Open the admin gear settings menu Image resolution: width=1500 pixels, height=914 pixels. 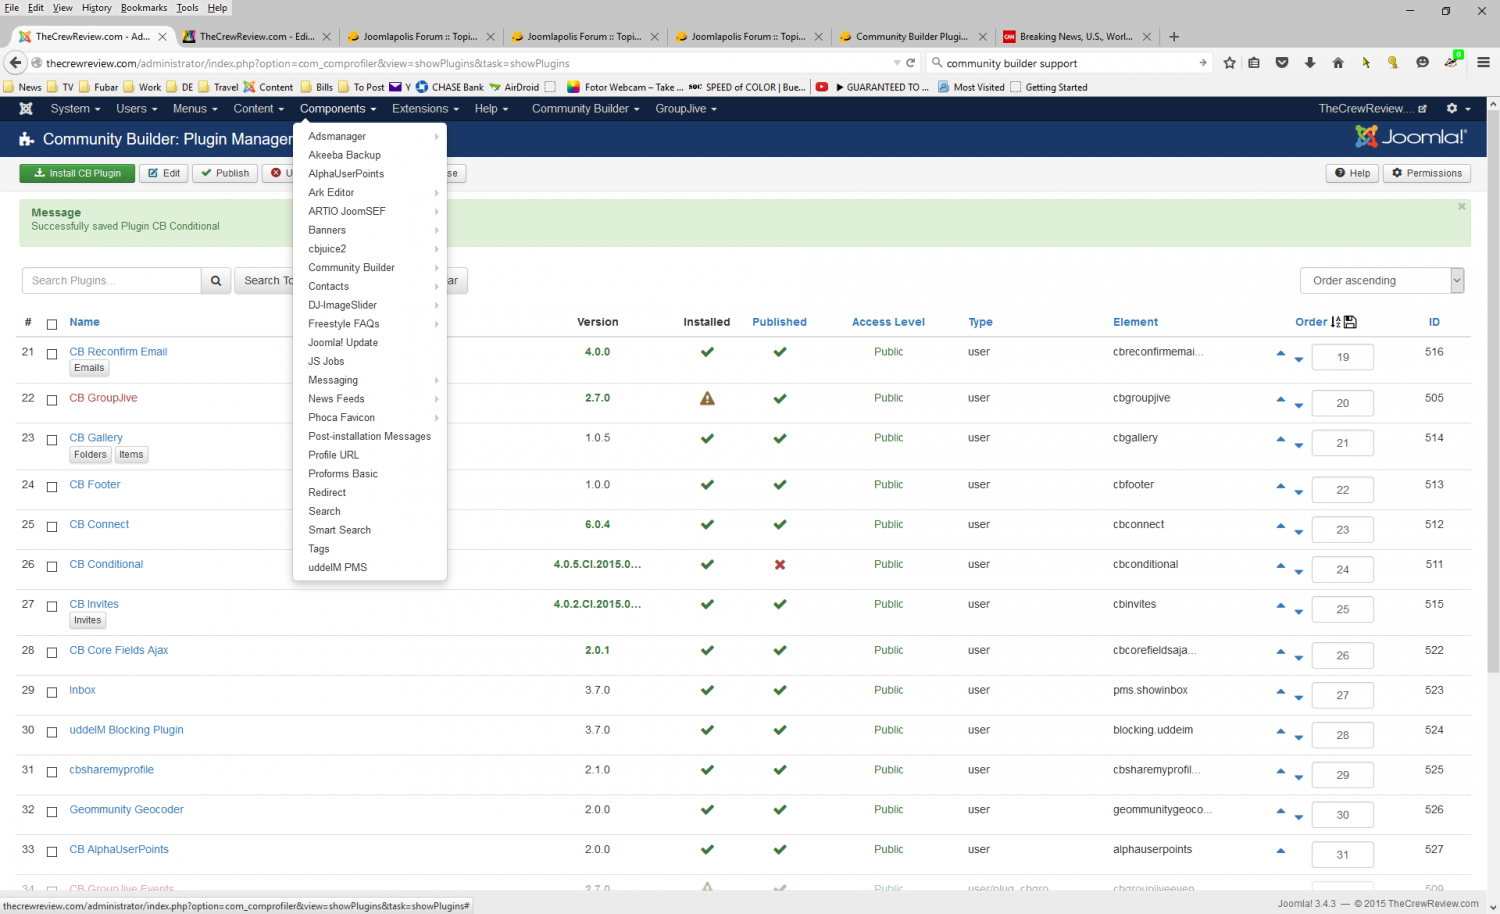(1459, 109)
